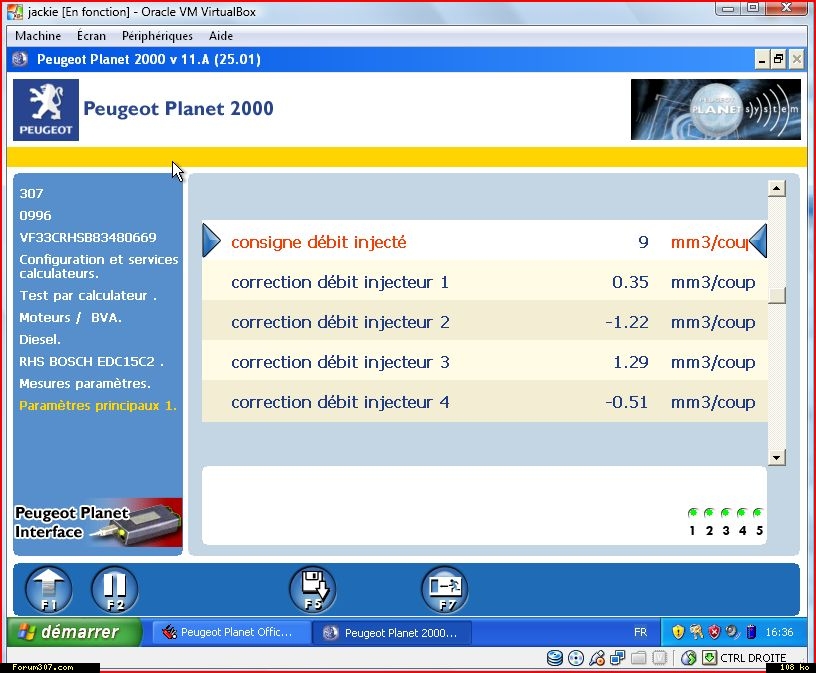This screenshot has width=816, height=673.
Task: Click the Peugeot lion logo
Action: point(45,110)
